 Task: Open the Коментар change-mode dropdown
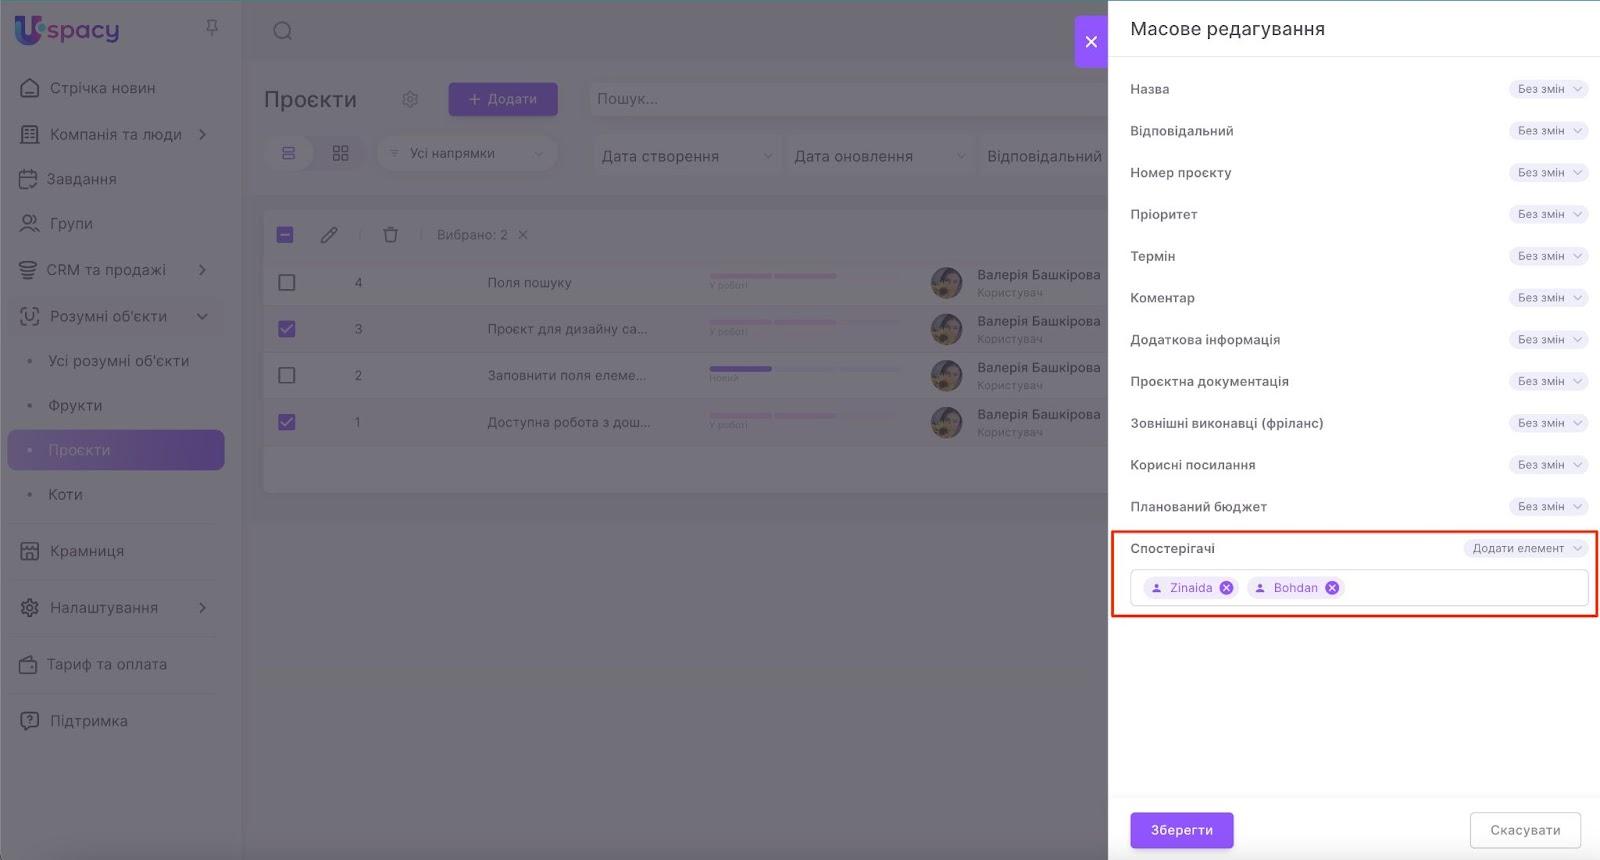[x=1548, y=298]
